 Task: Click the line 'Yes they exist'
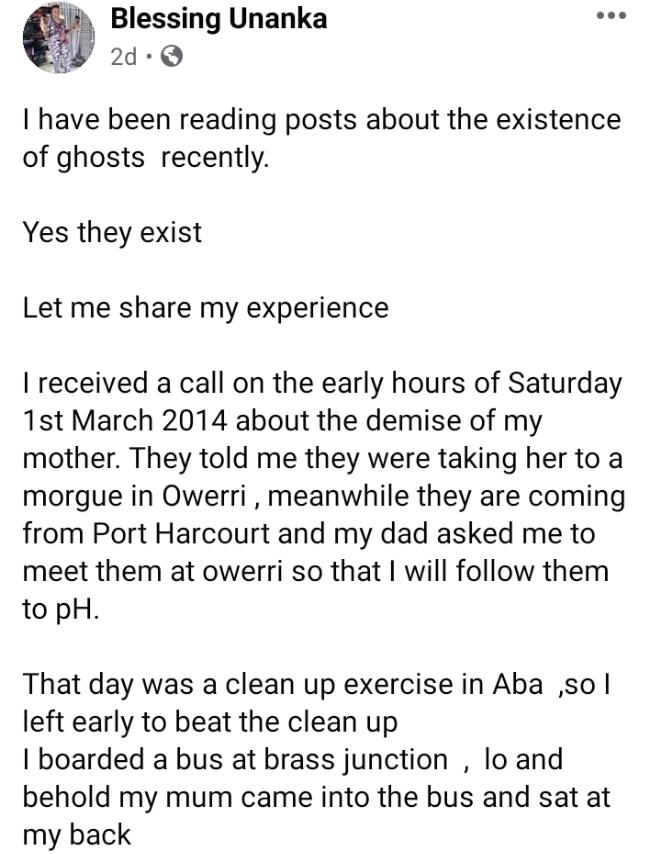pos(112,232)
